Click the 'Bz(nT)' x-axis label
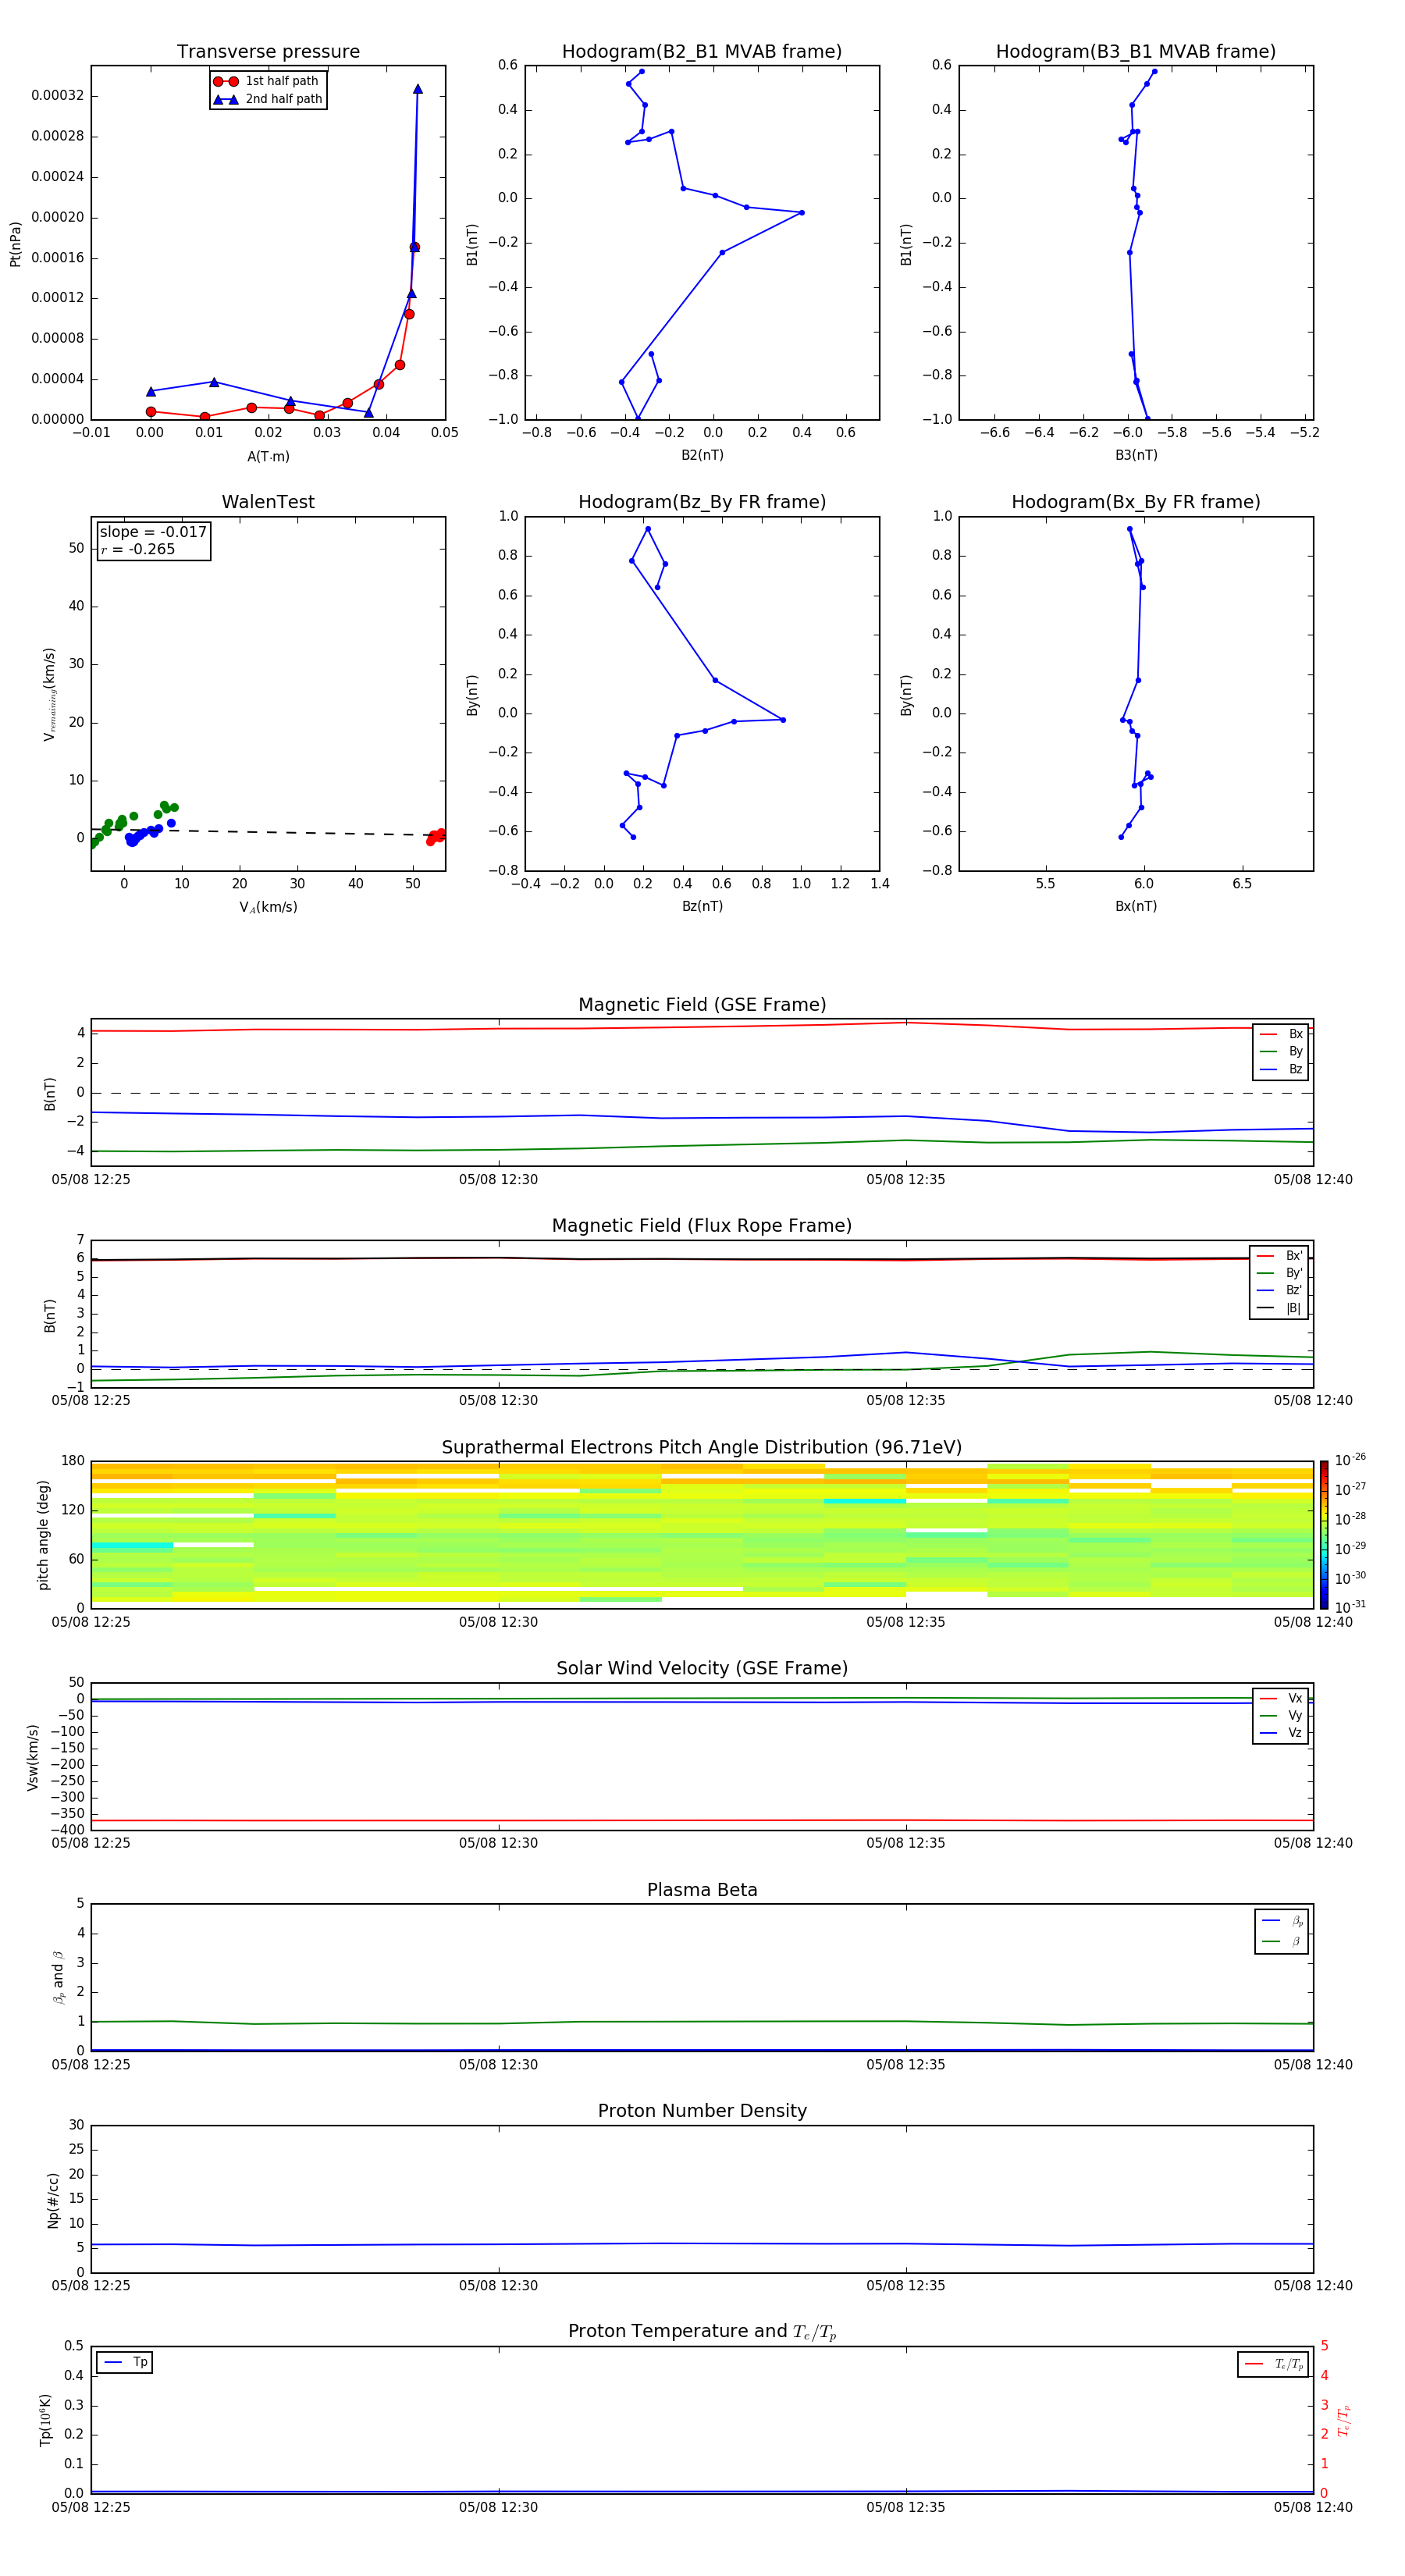The image size is (1405, 2576). tap(702, 906)
